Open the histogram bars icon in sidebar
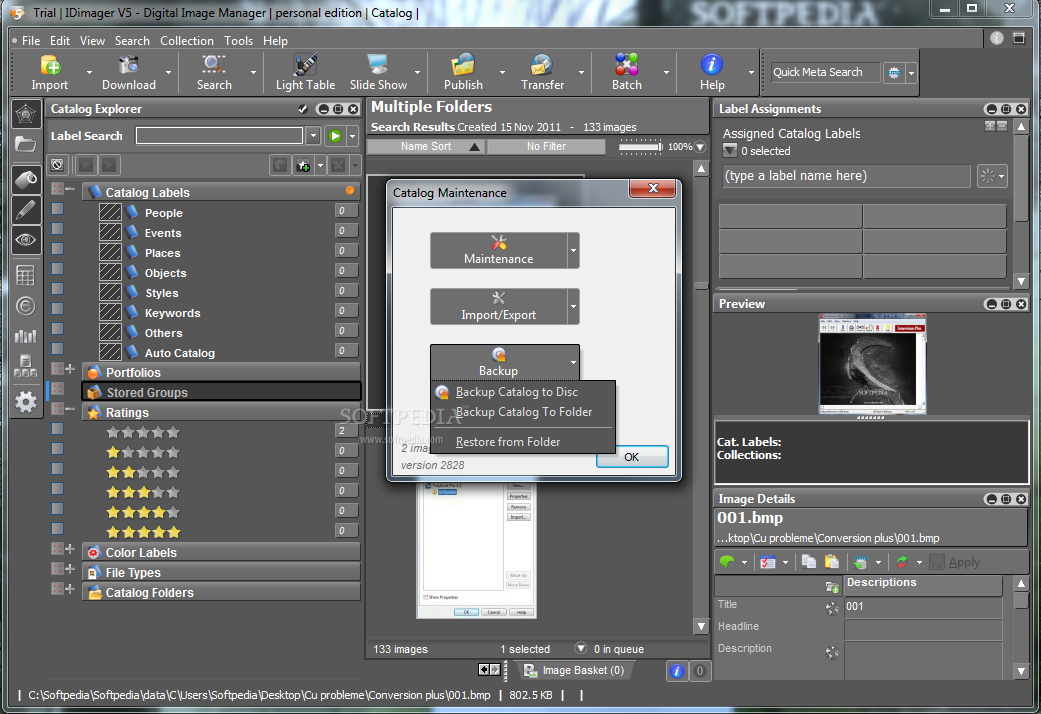 [25, 335]
